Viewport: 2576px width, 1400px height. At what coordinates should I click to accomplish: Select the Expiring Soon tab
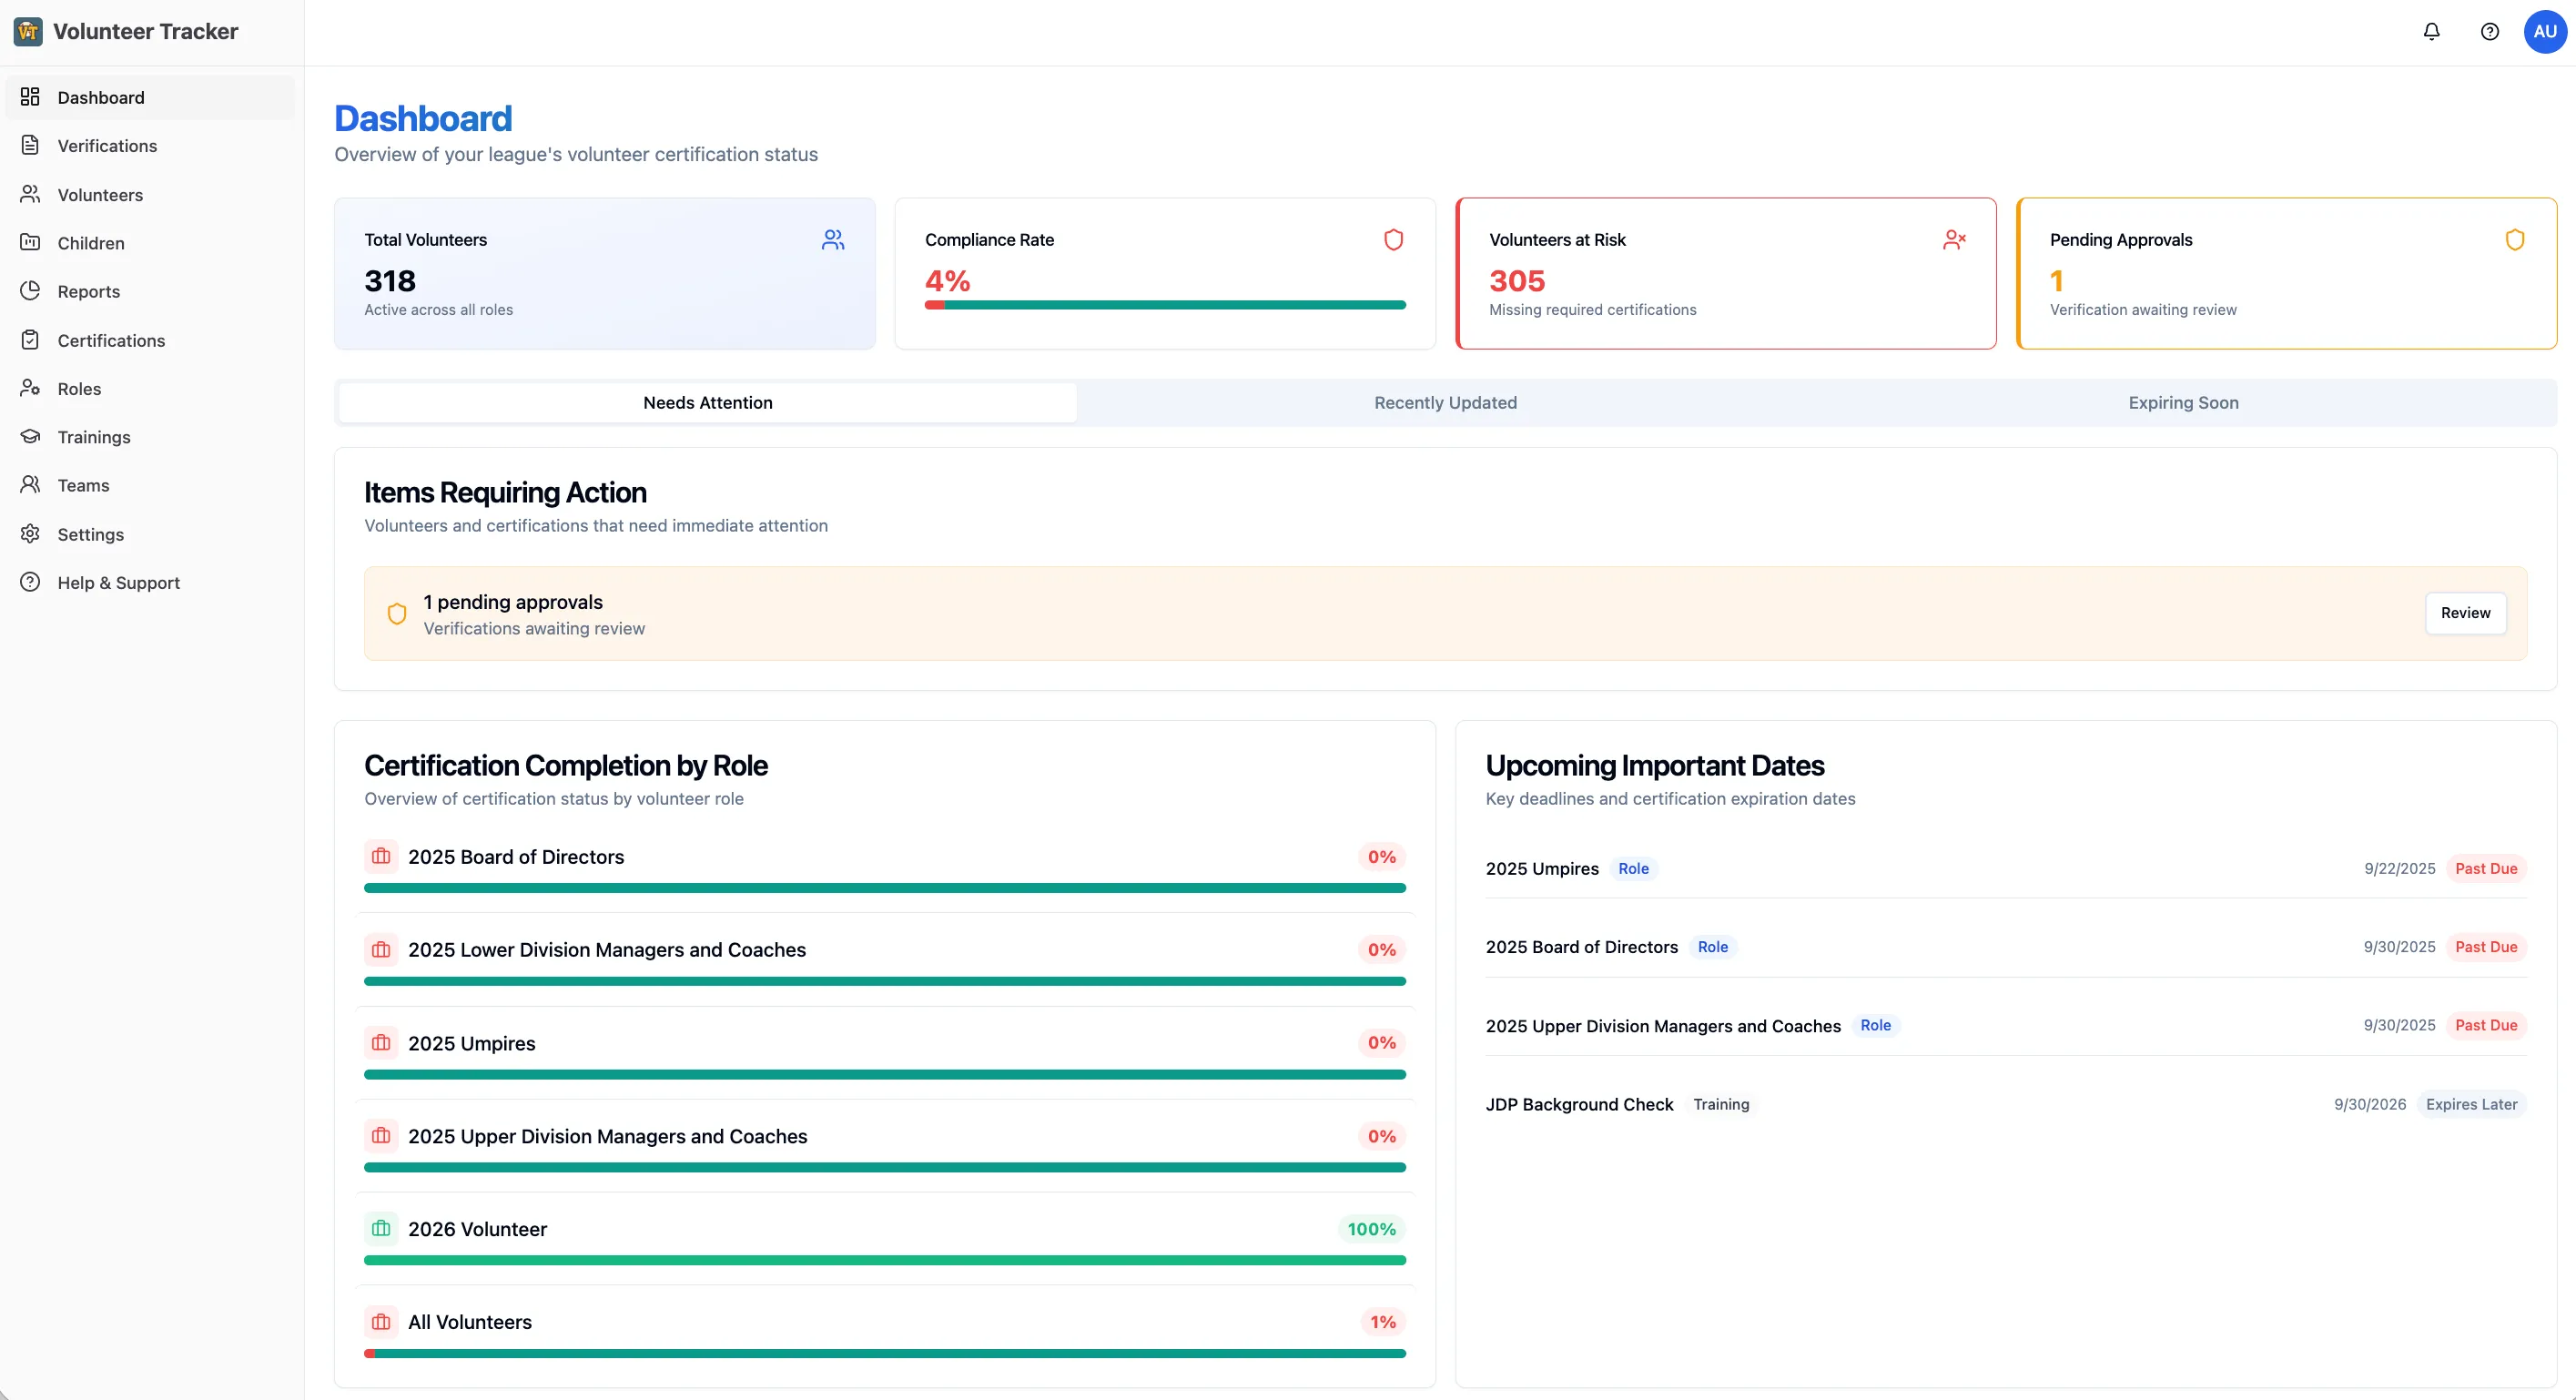2183,403
